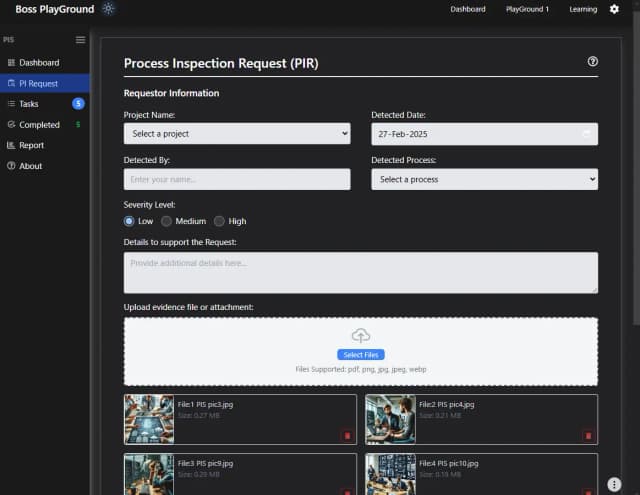
Task: Go to Completed in the sidebar
Action: pos(39,125)
